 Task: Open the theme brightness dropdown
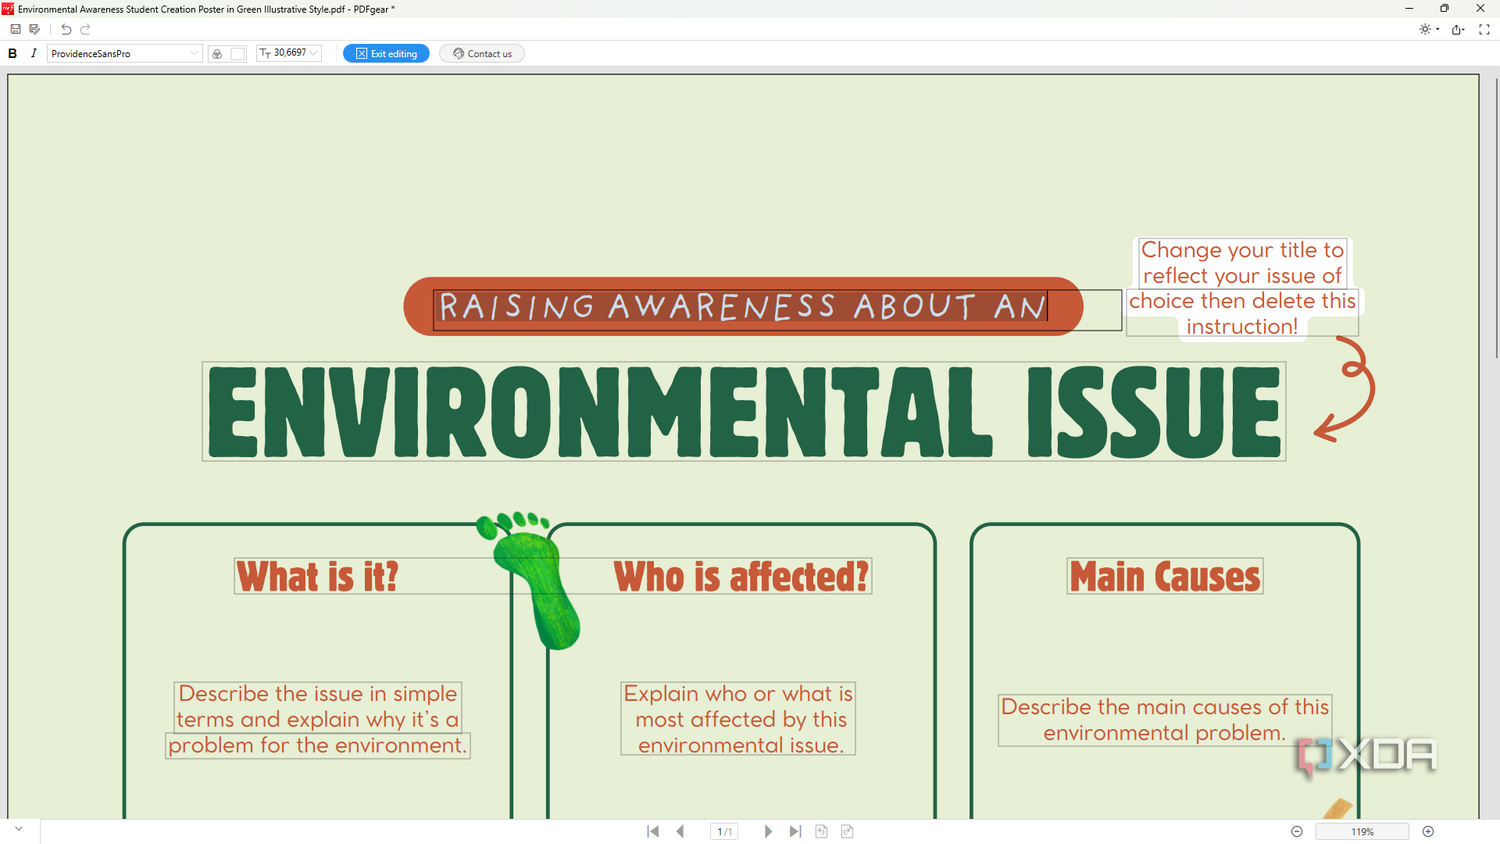pos(1429,30)
